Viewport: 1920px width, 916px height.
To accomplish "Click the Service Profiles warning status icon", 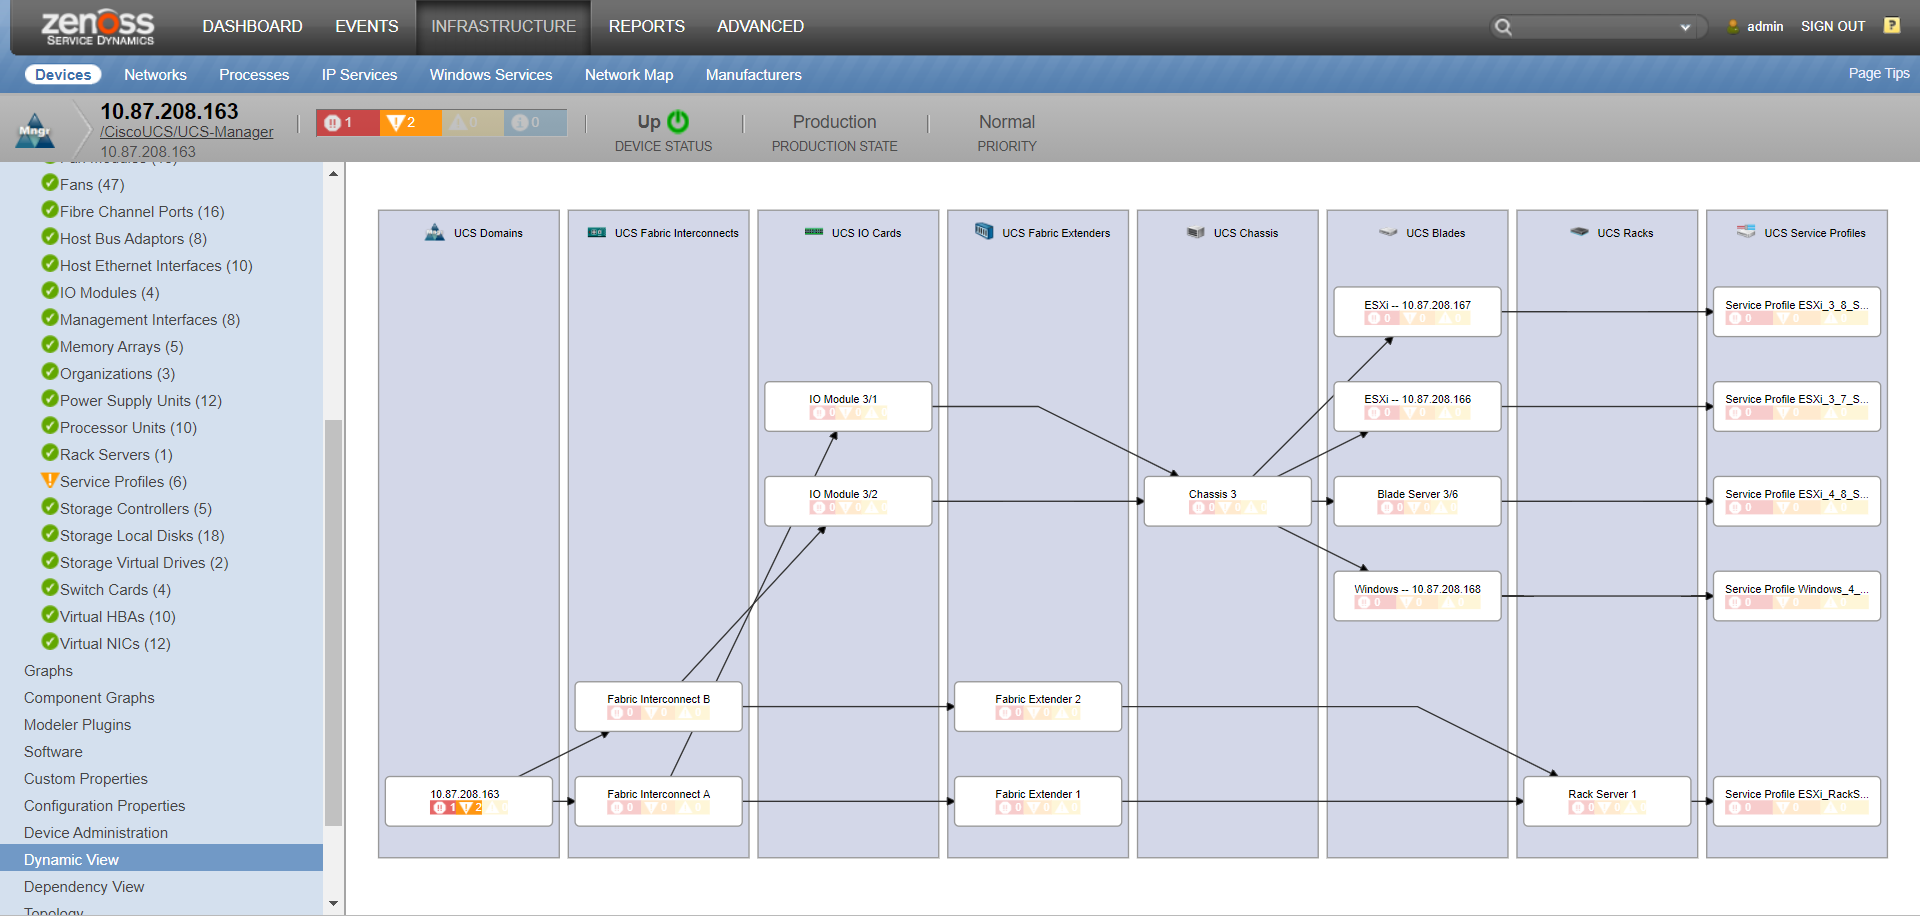I will click(x=50, y=479).
